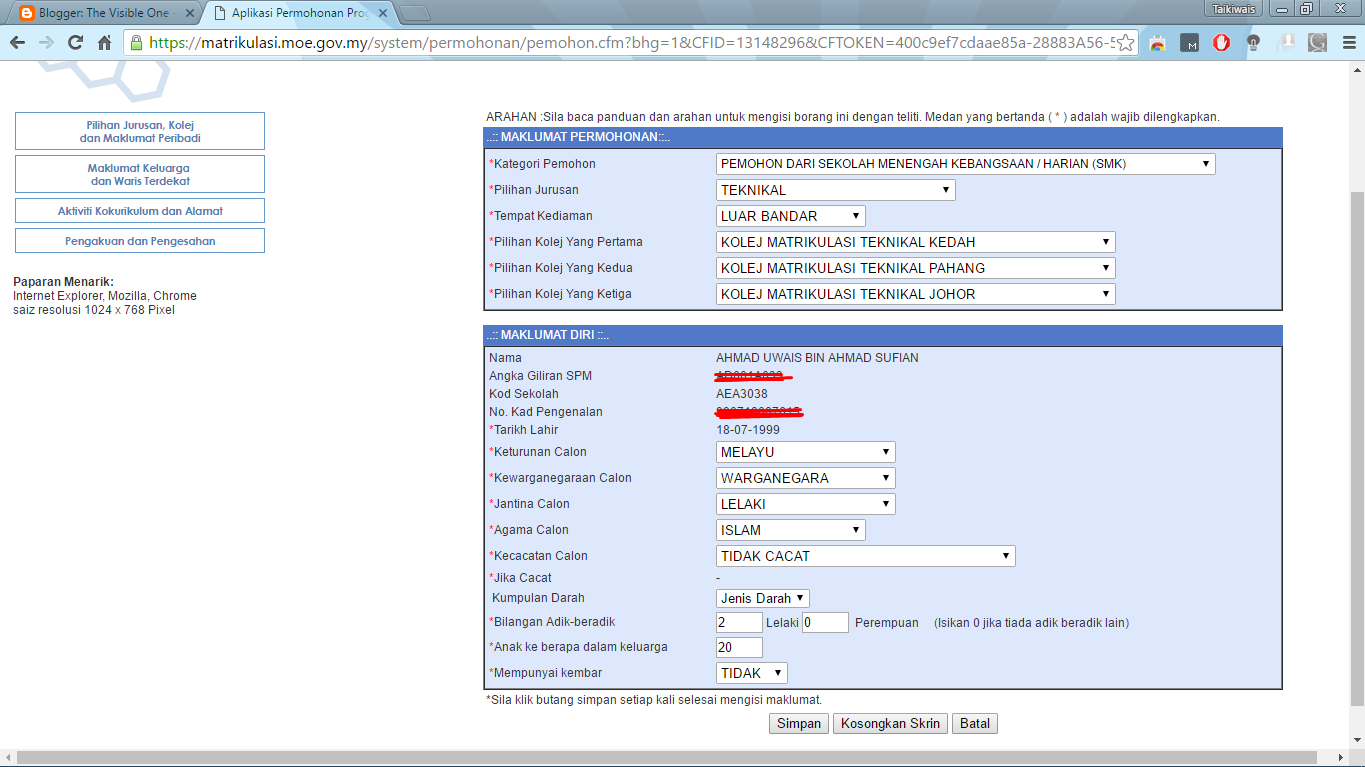Expand the Kategori Pemohon dropdown
This screenshot has height=767, width=1365.
tap(965, 164)
